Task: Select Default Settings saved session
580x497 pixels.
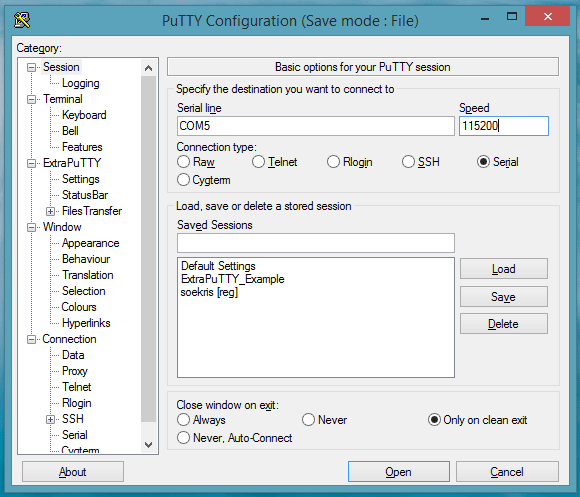Action: click(x=218, y=266)
